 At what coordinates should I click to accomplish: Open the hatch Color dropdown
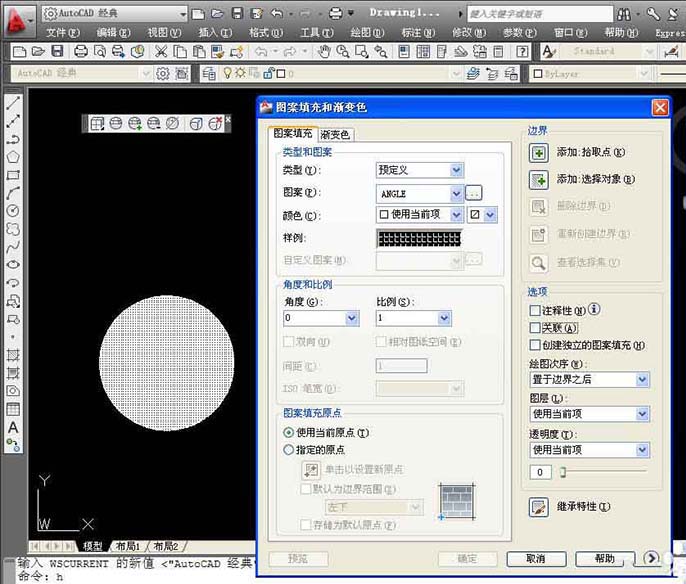point(420,214)
